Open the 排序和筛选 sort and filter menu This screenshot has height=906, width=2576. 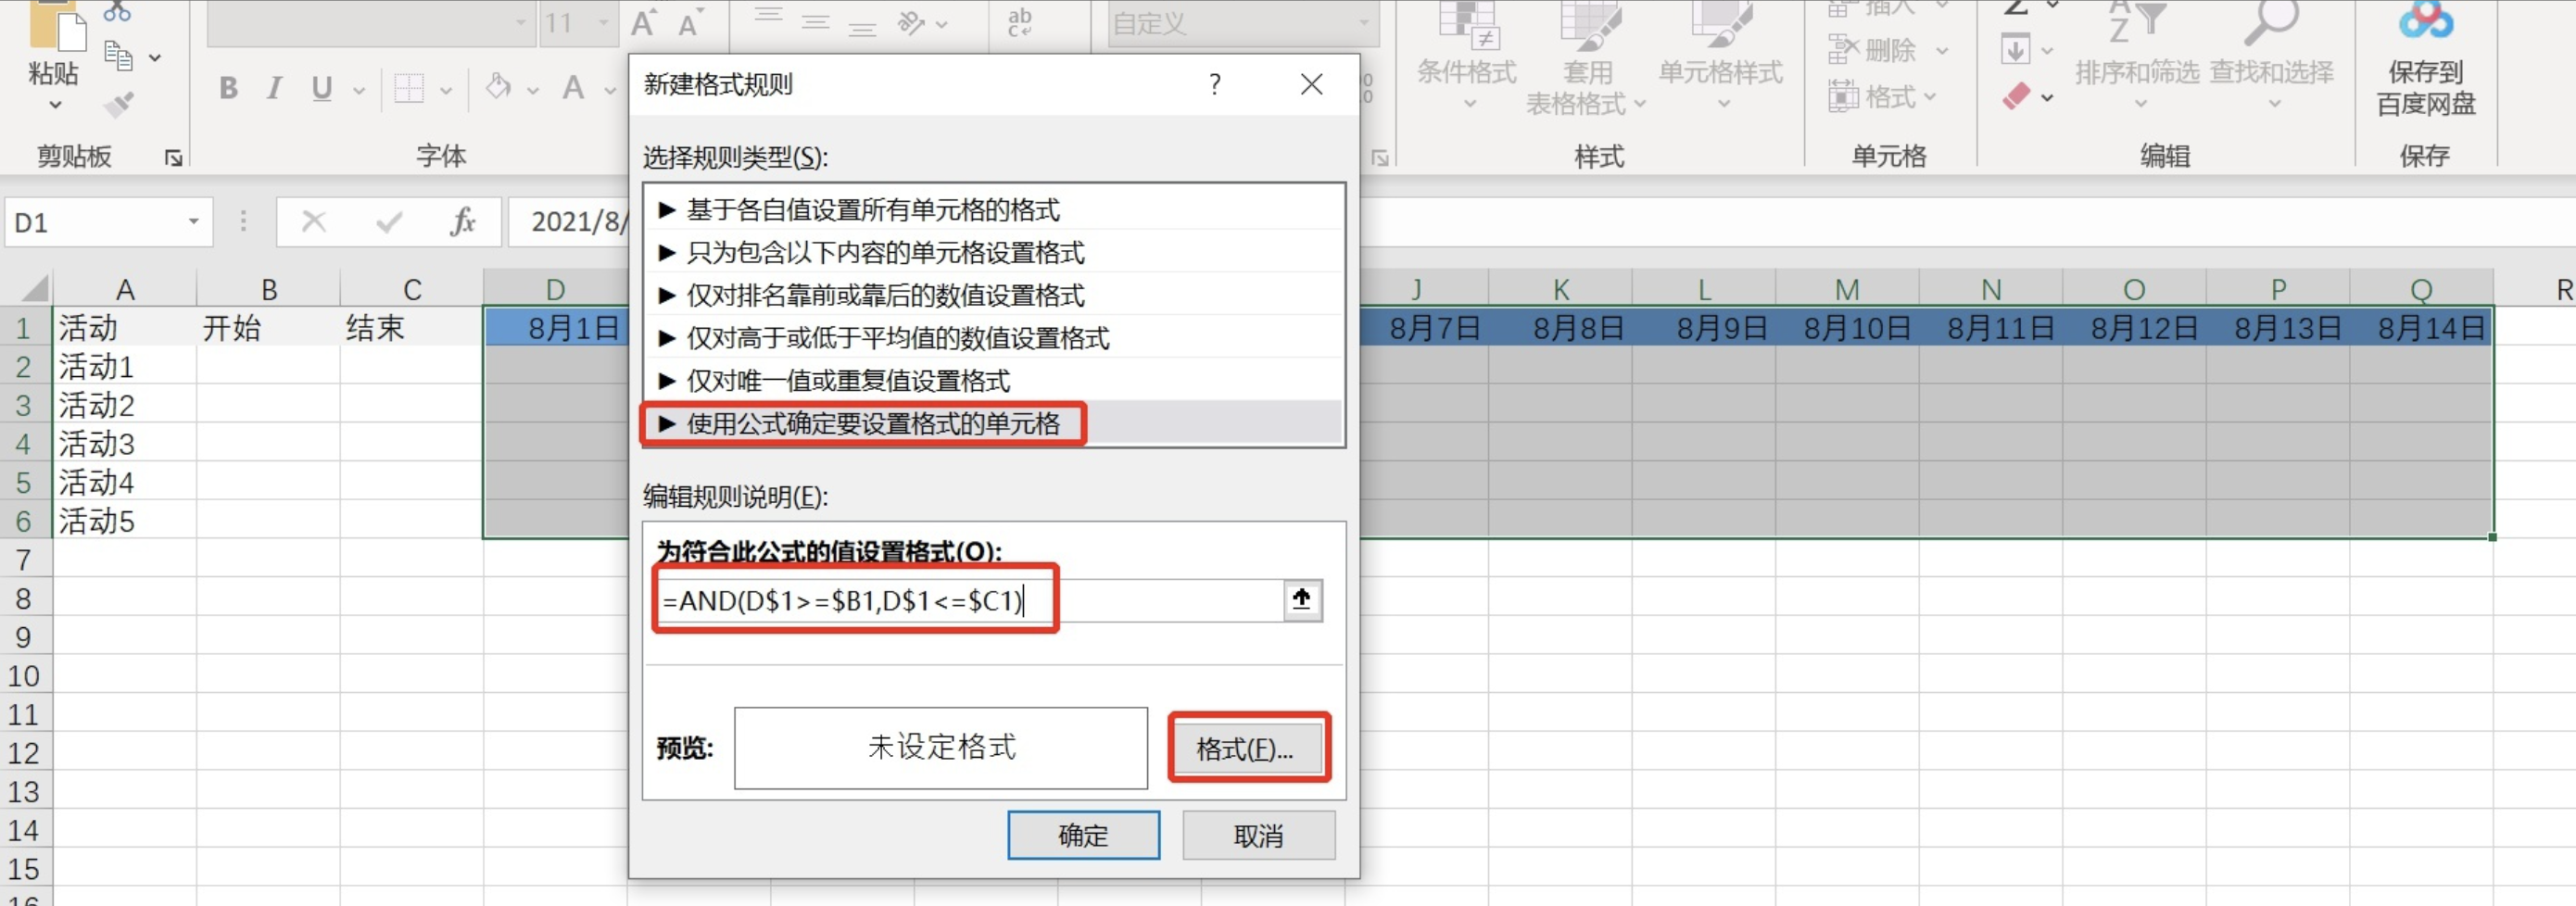[2137, 55]
